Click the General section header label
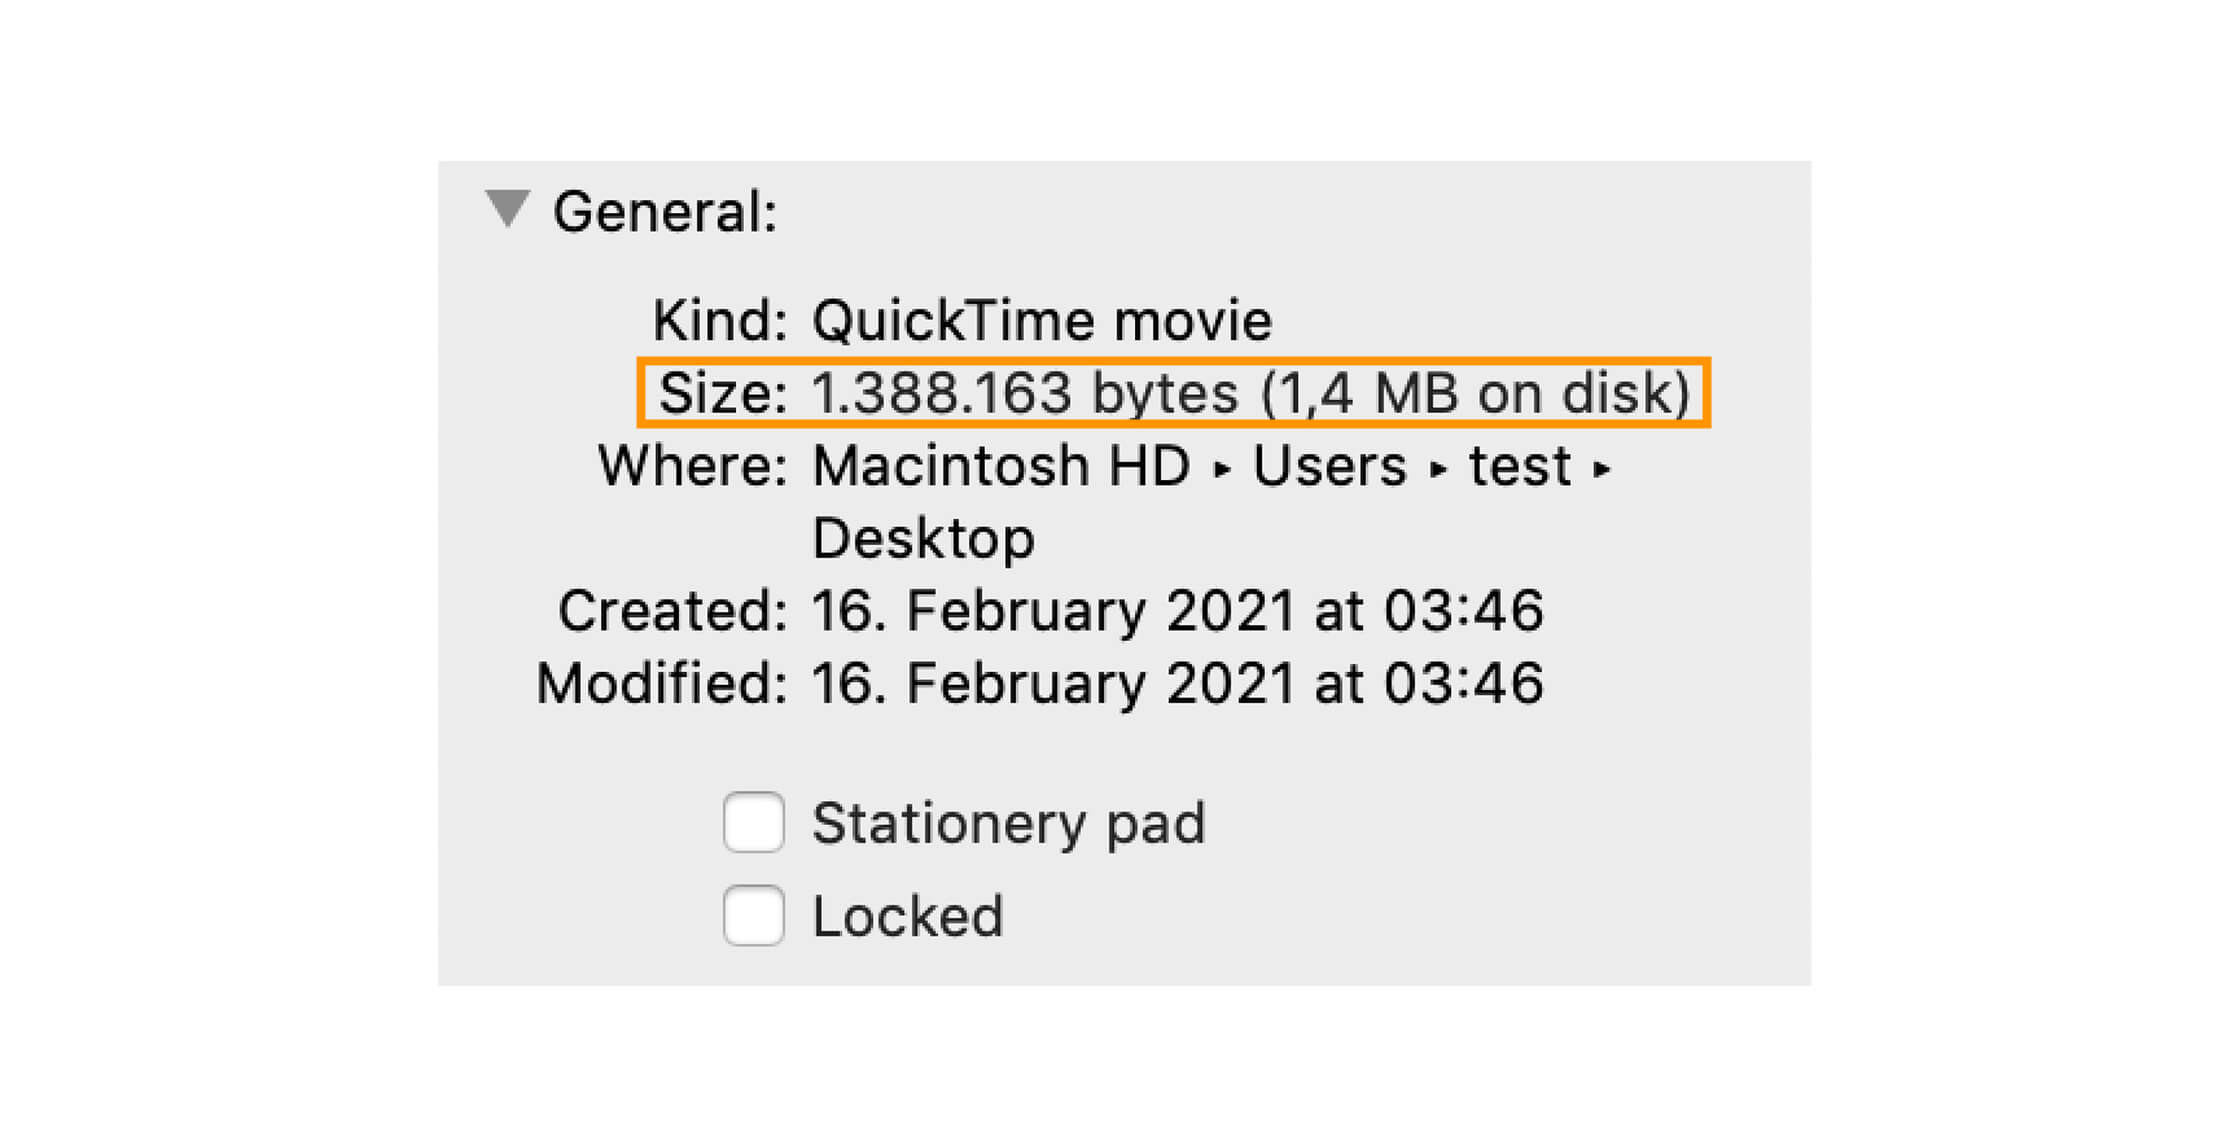Viewport: 2220px width, 1137px height. tap(665, 212)
